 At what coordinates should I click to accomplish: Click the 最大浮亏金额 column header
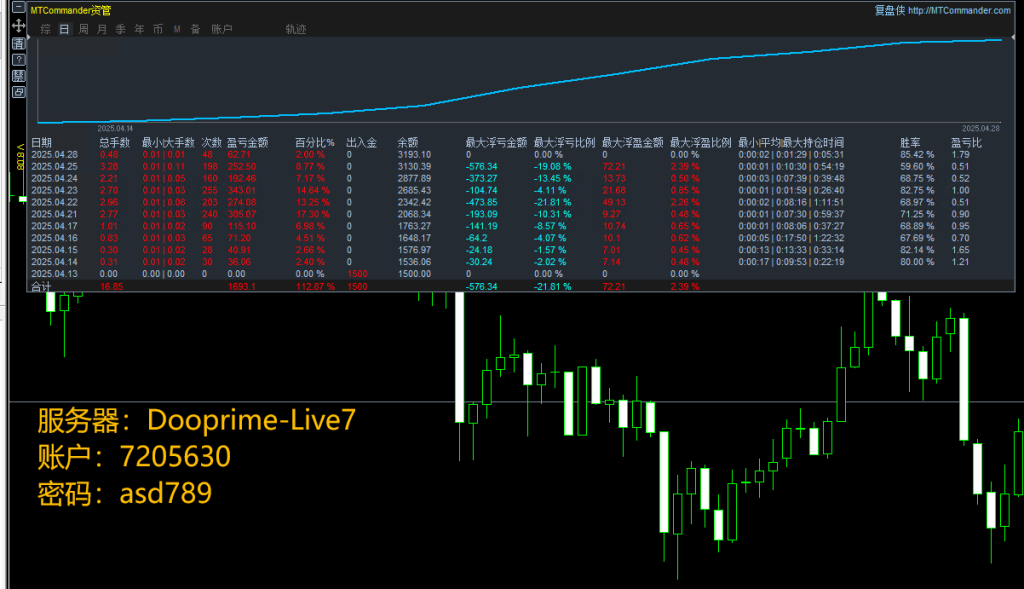point(496,142)
